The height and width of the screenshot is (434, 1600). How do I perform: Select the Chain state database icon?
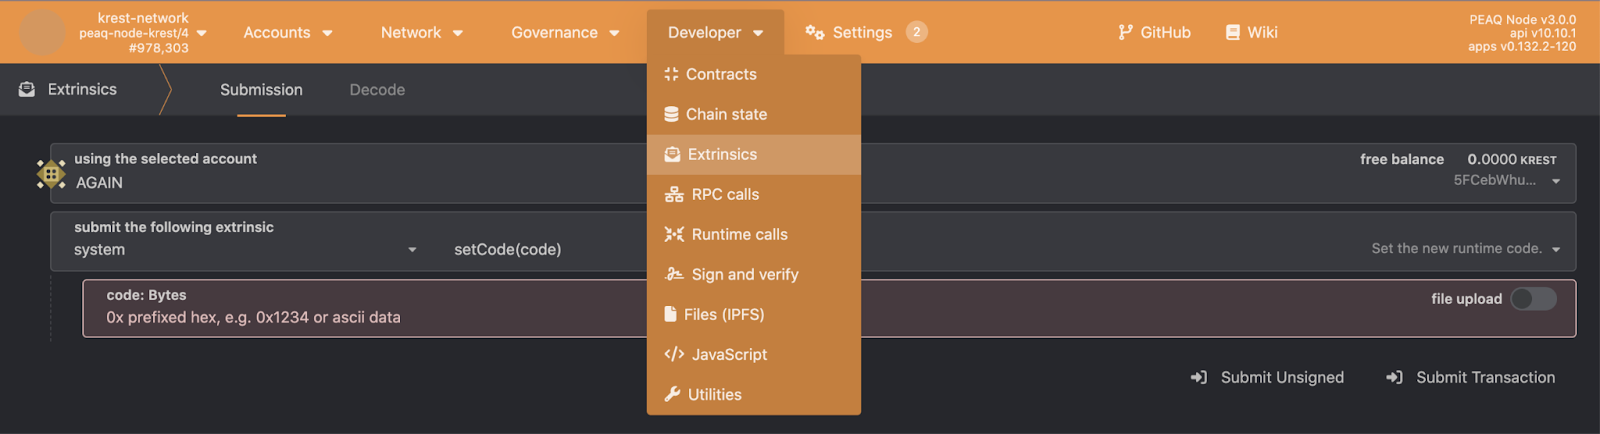tap(671, 114)
